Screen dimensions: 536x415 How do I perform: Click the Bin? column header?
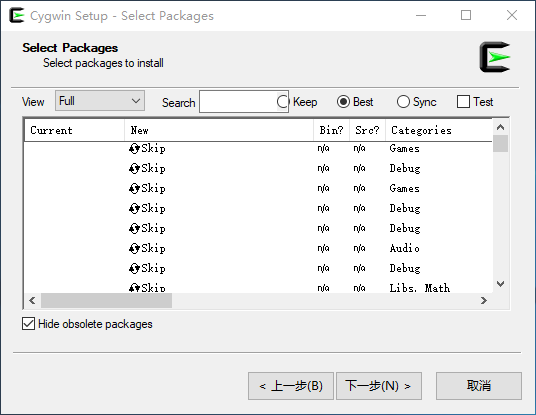[x=331, y=130]
